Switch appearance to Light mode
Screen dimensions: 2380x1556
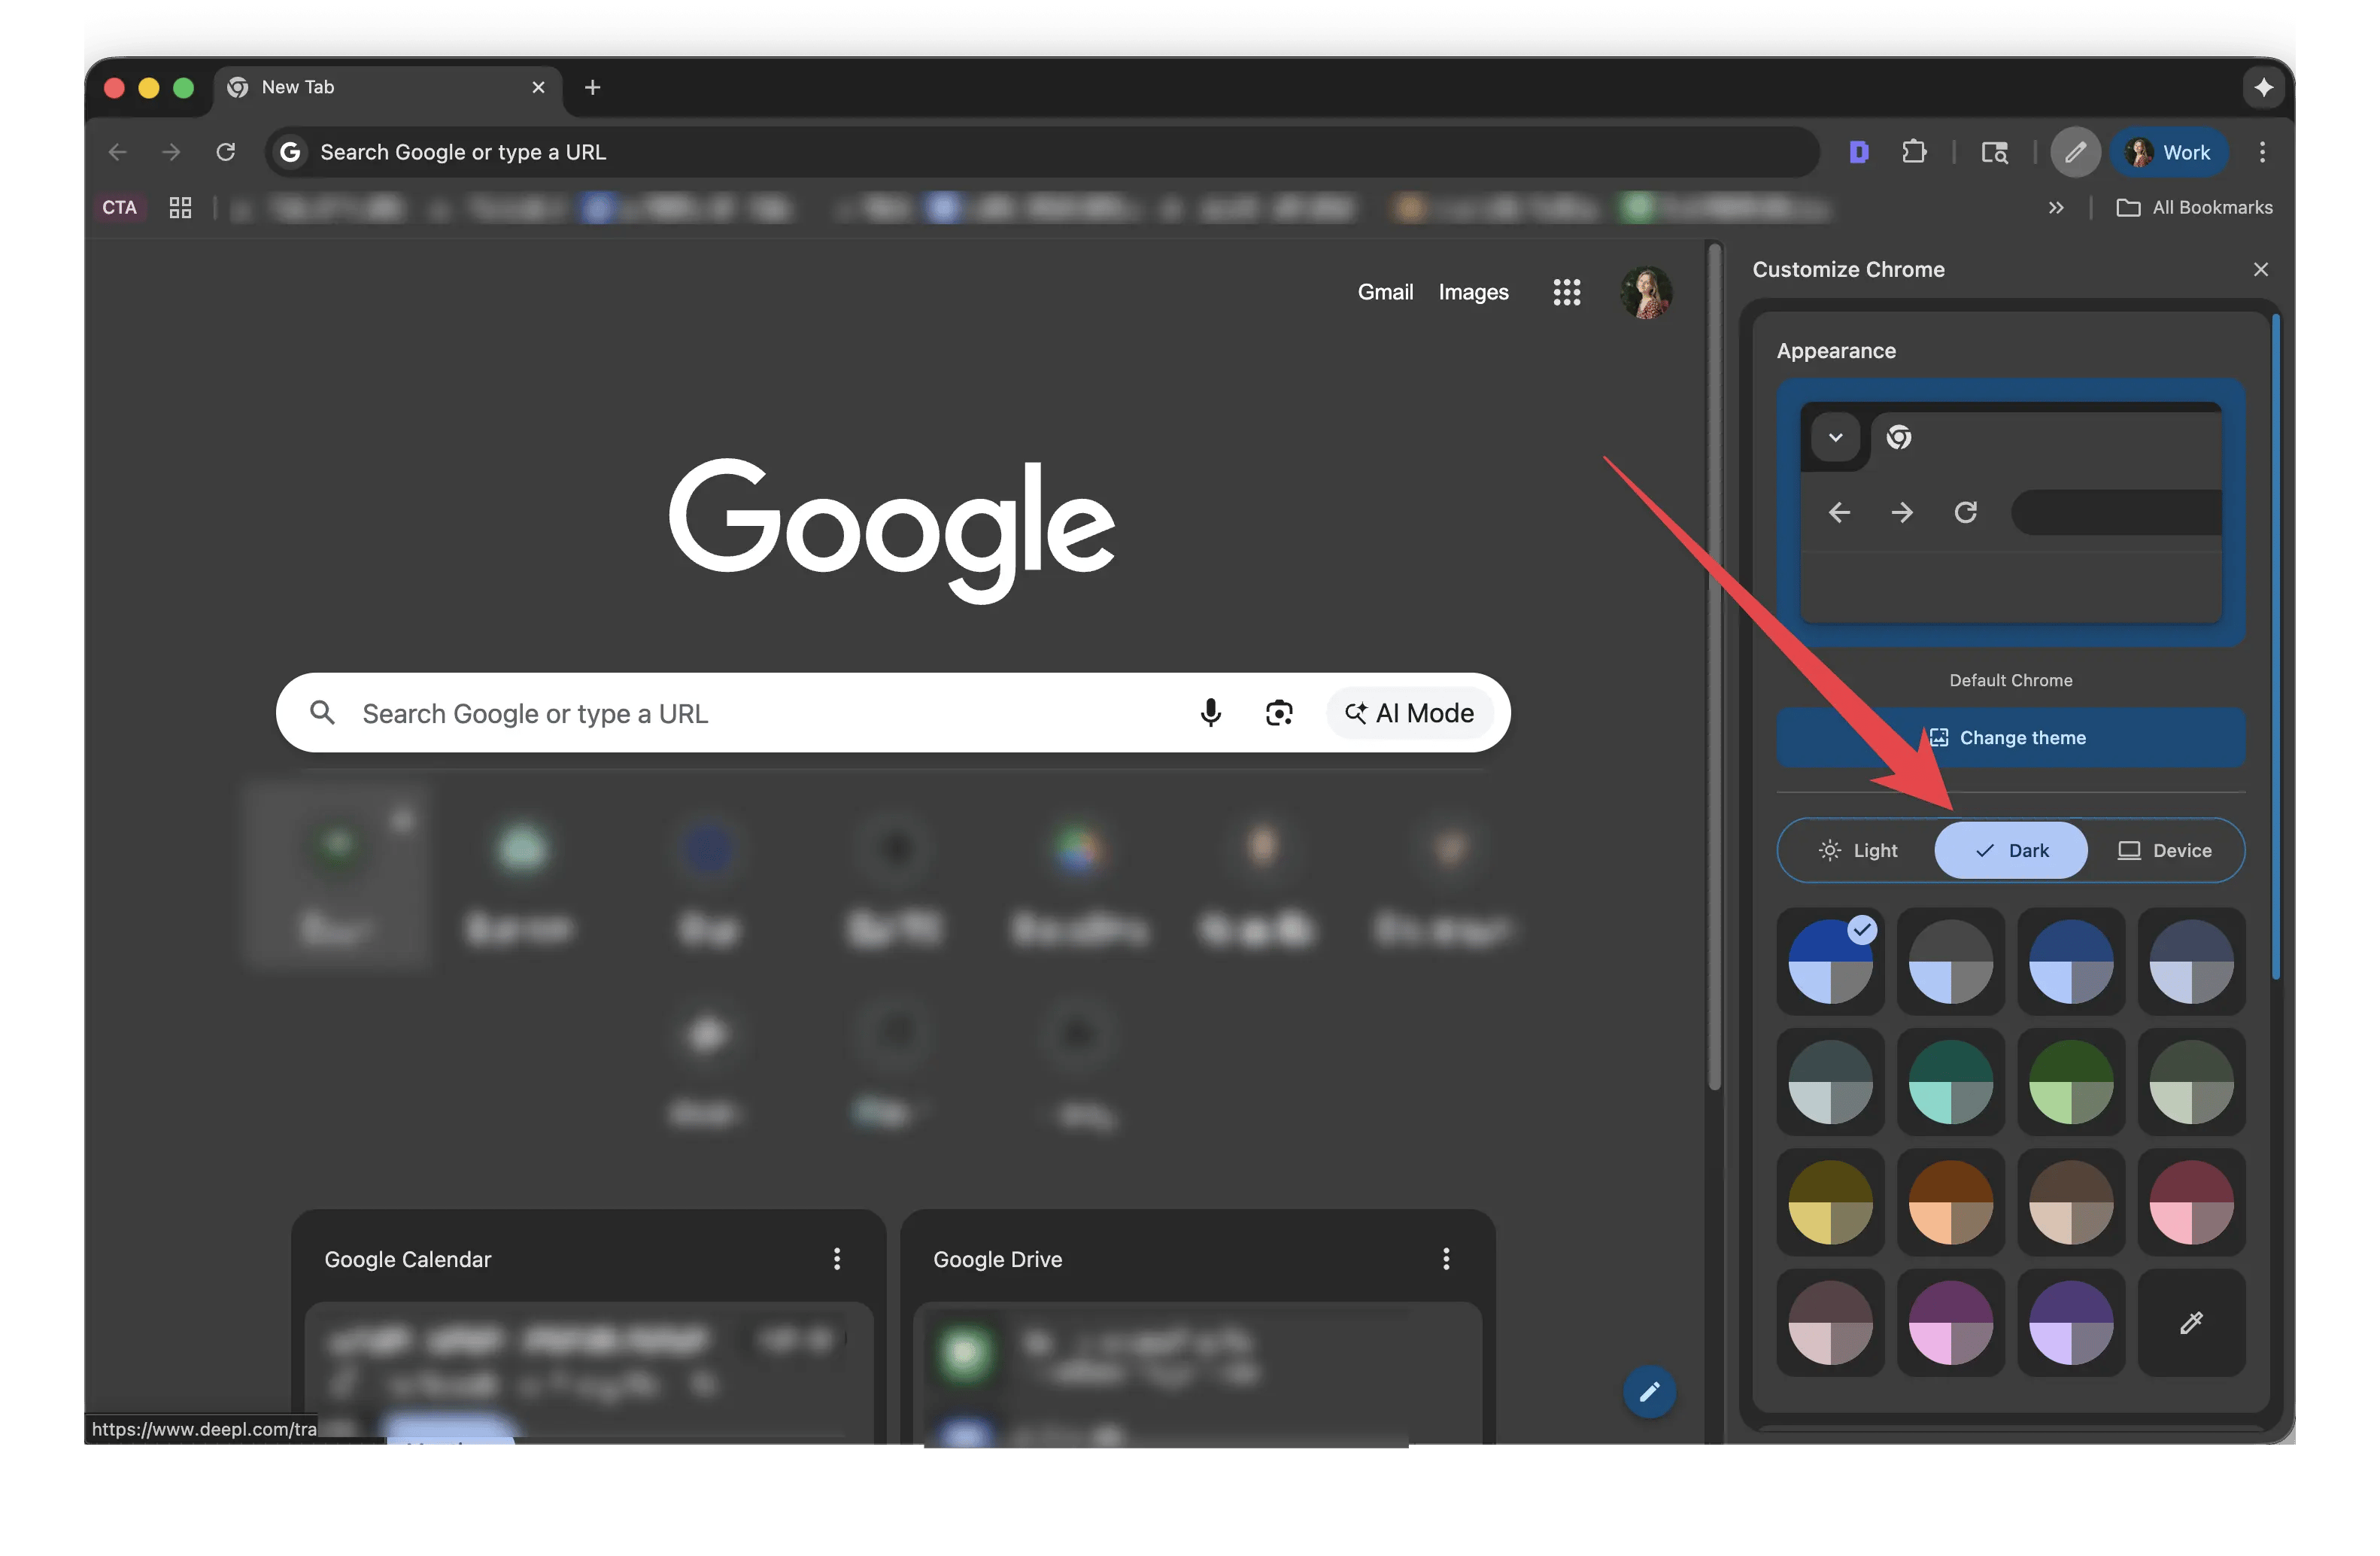tap(1858, 850)
